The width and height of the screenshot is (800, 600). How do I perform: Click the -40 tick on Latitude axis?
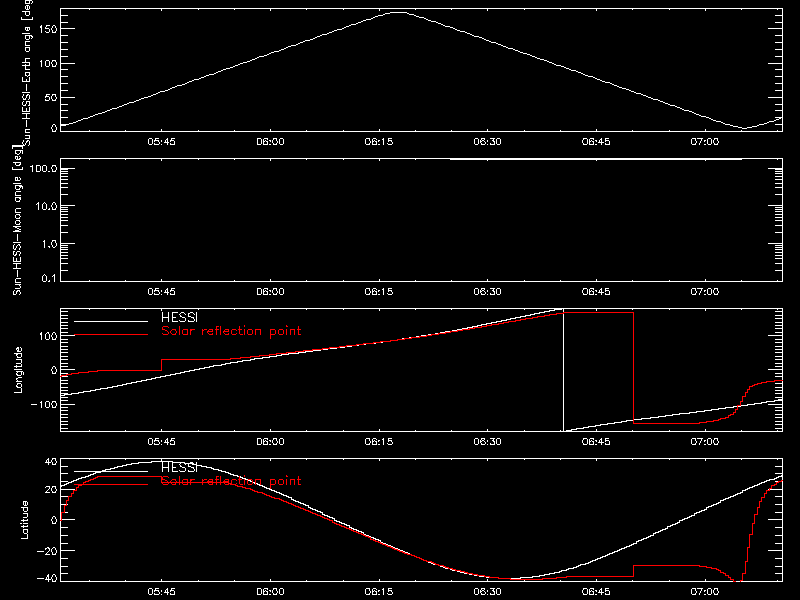pos(48,578)
